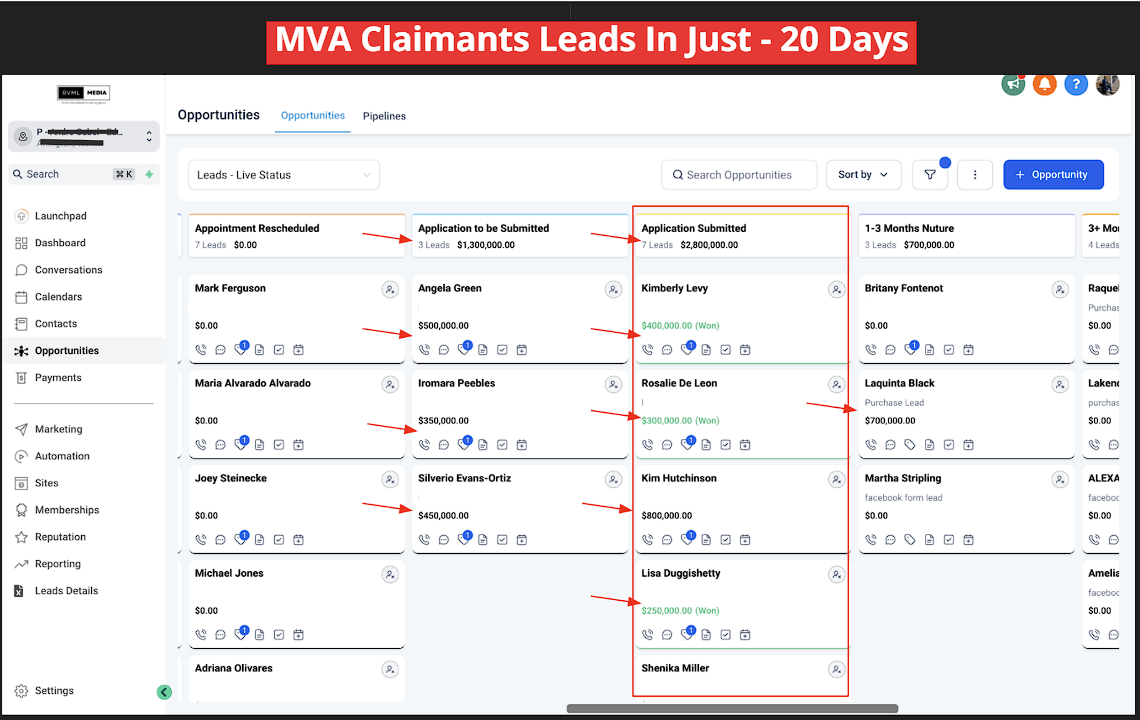Click the Search Opportunities input field
The width and height of the screenshot is (1140, 720).
pos(739,175)
